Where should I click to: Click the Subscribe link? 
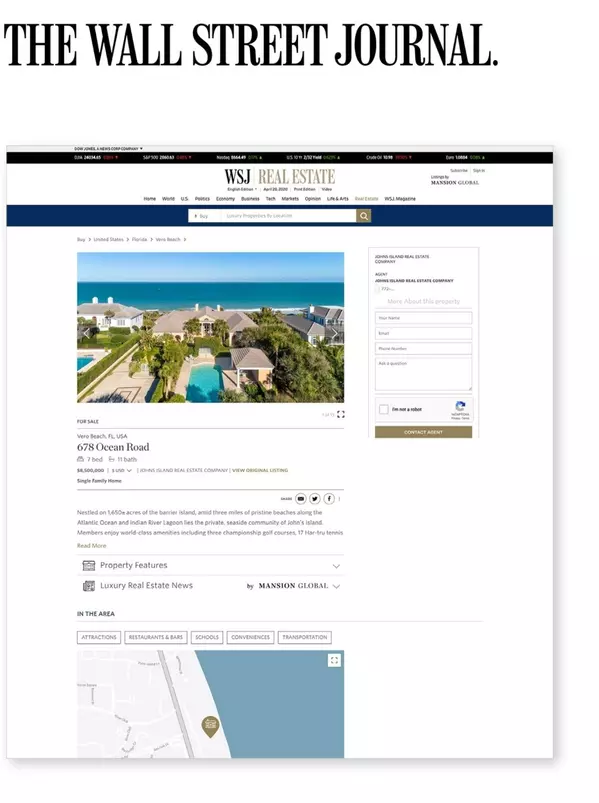point(459,171)
